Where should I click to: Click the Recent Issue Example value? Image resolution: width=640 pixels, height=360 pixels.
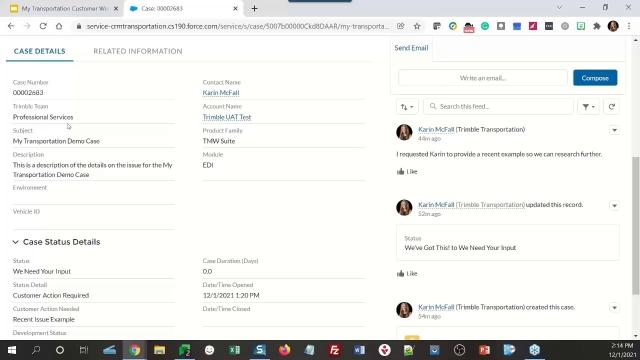click(44, 319)
